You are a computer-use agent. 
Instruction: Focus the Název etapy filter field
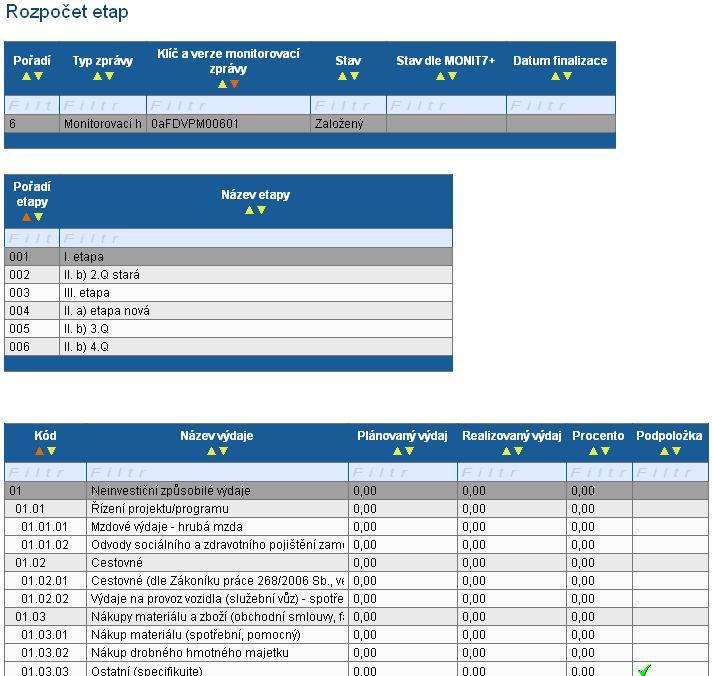click(256, 238)
